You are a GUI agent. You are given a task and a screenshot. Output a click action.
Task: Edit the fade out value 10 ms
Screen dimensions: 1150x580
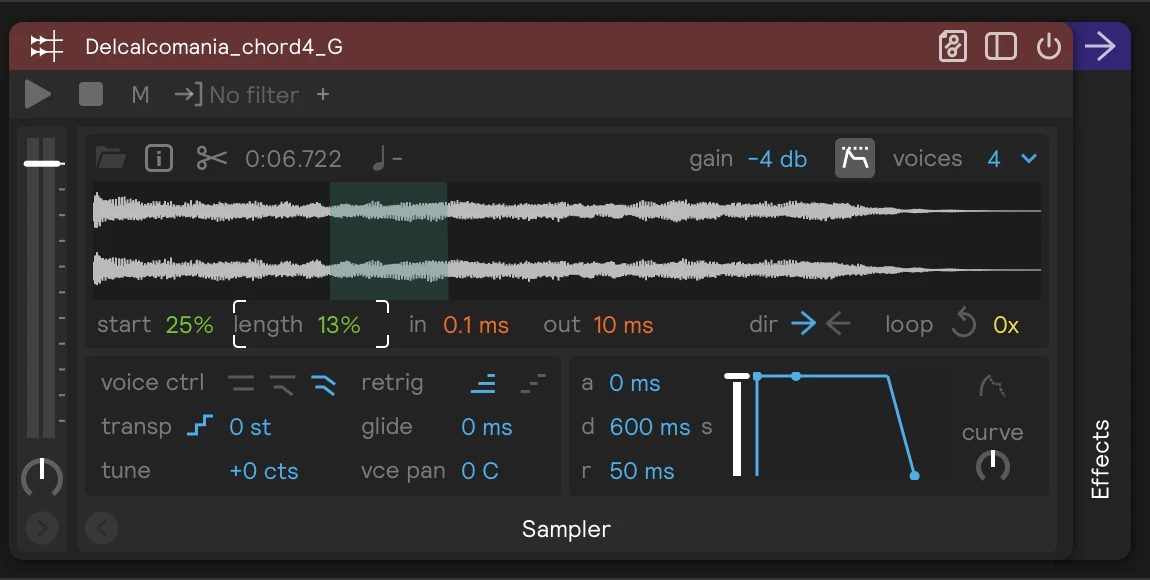coord(623,325)
